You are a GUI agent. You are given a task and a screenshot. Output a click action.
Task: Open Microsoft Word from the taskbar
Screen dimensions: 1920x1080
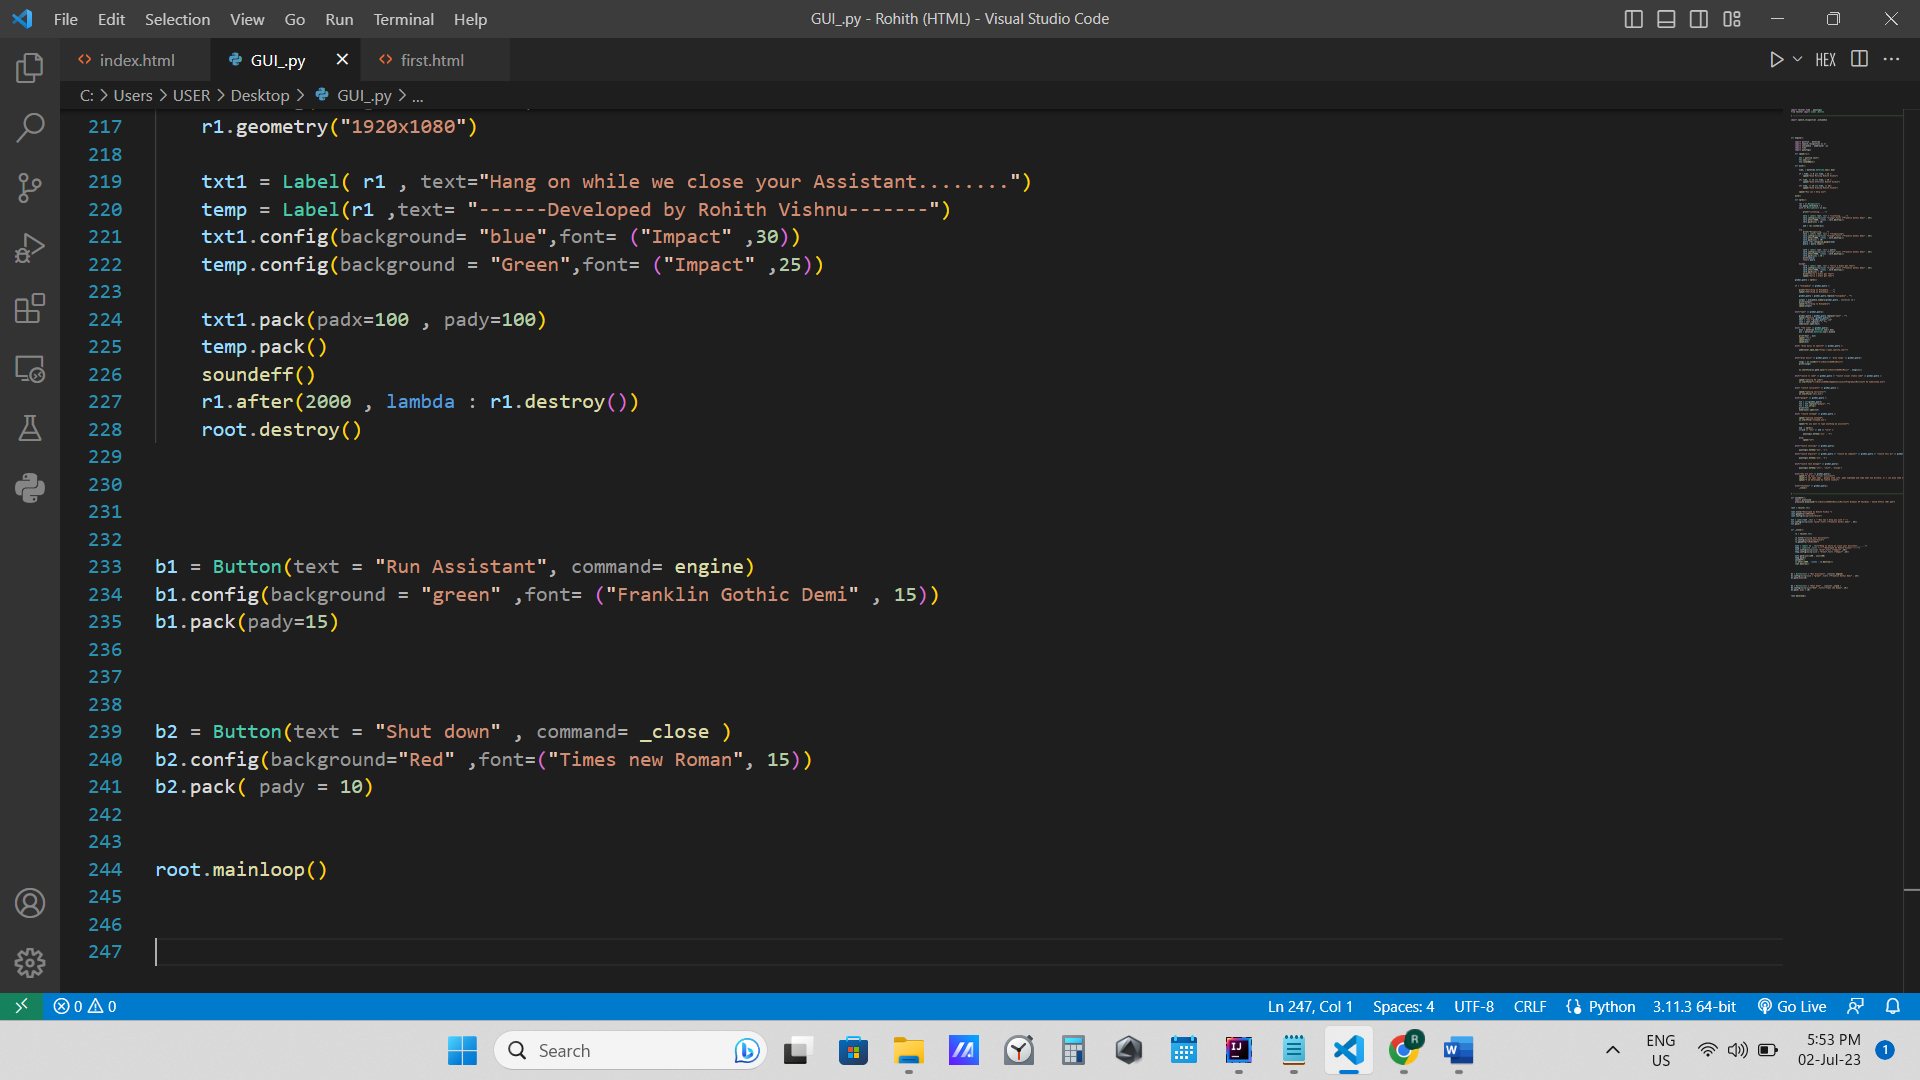pyautogui.click(x=1458, y=1050)
